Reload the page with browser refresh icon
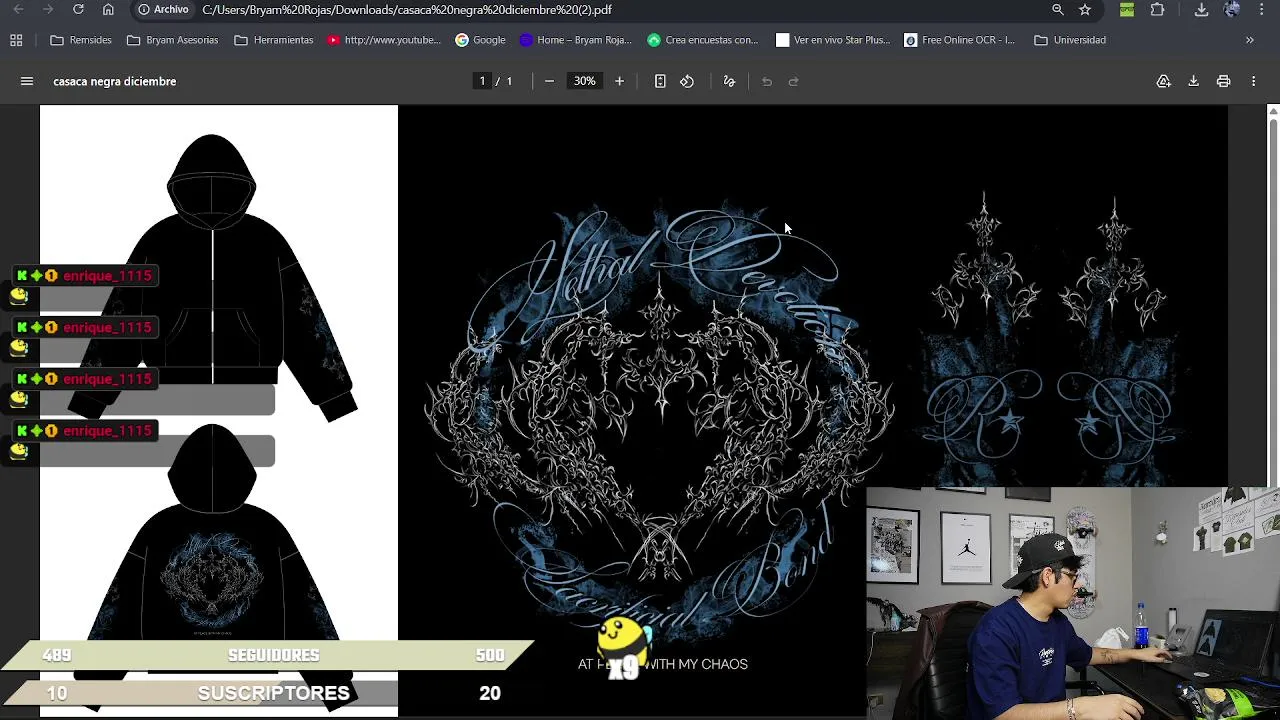This screenshot has width=1280, height=720. coord(78,10)
